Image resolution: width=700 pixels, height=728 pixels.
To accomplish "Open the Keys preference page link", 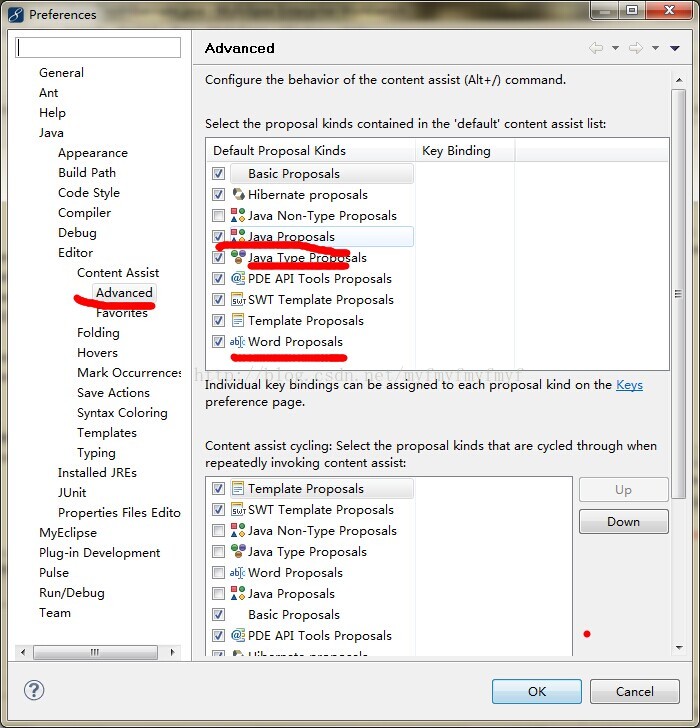I will click(629, 385).
